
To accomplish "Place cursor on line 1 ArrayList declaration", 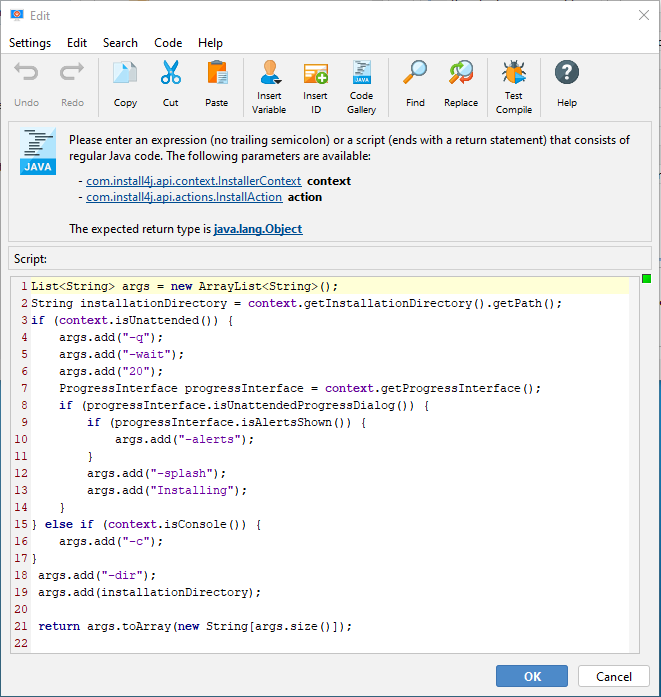I will [184, 286].
